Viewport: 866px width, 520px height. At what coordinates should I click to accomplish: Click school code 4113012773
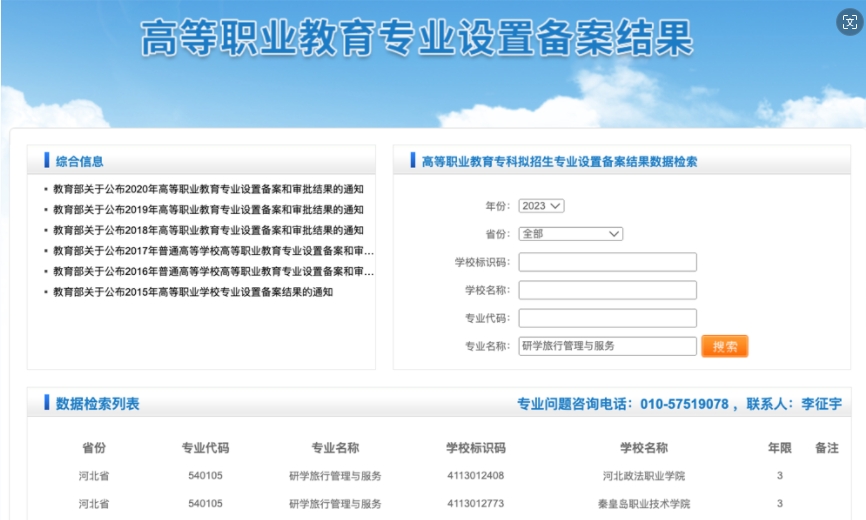pos(476,504)
